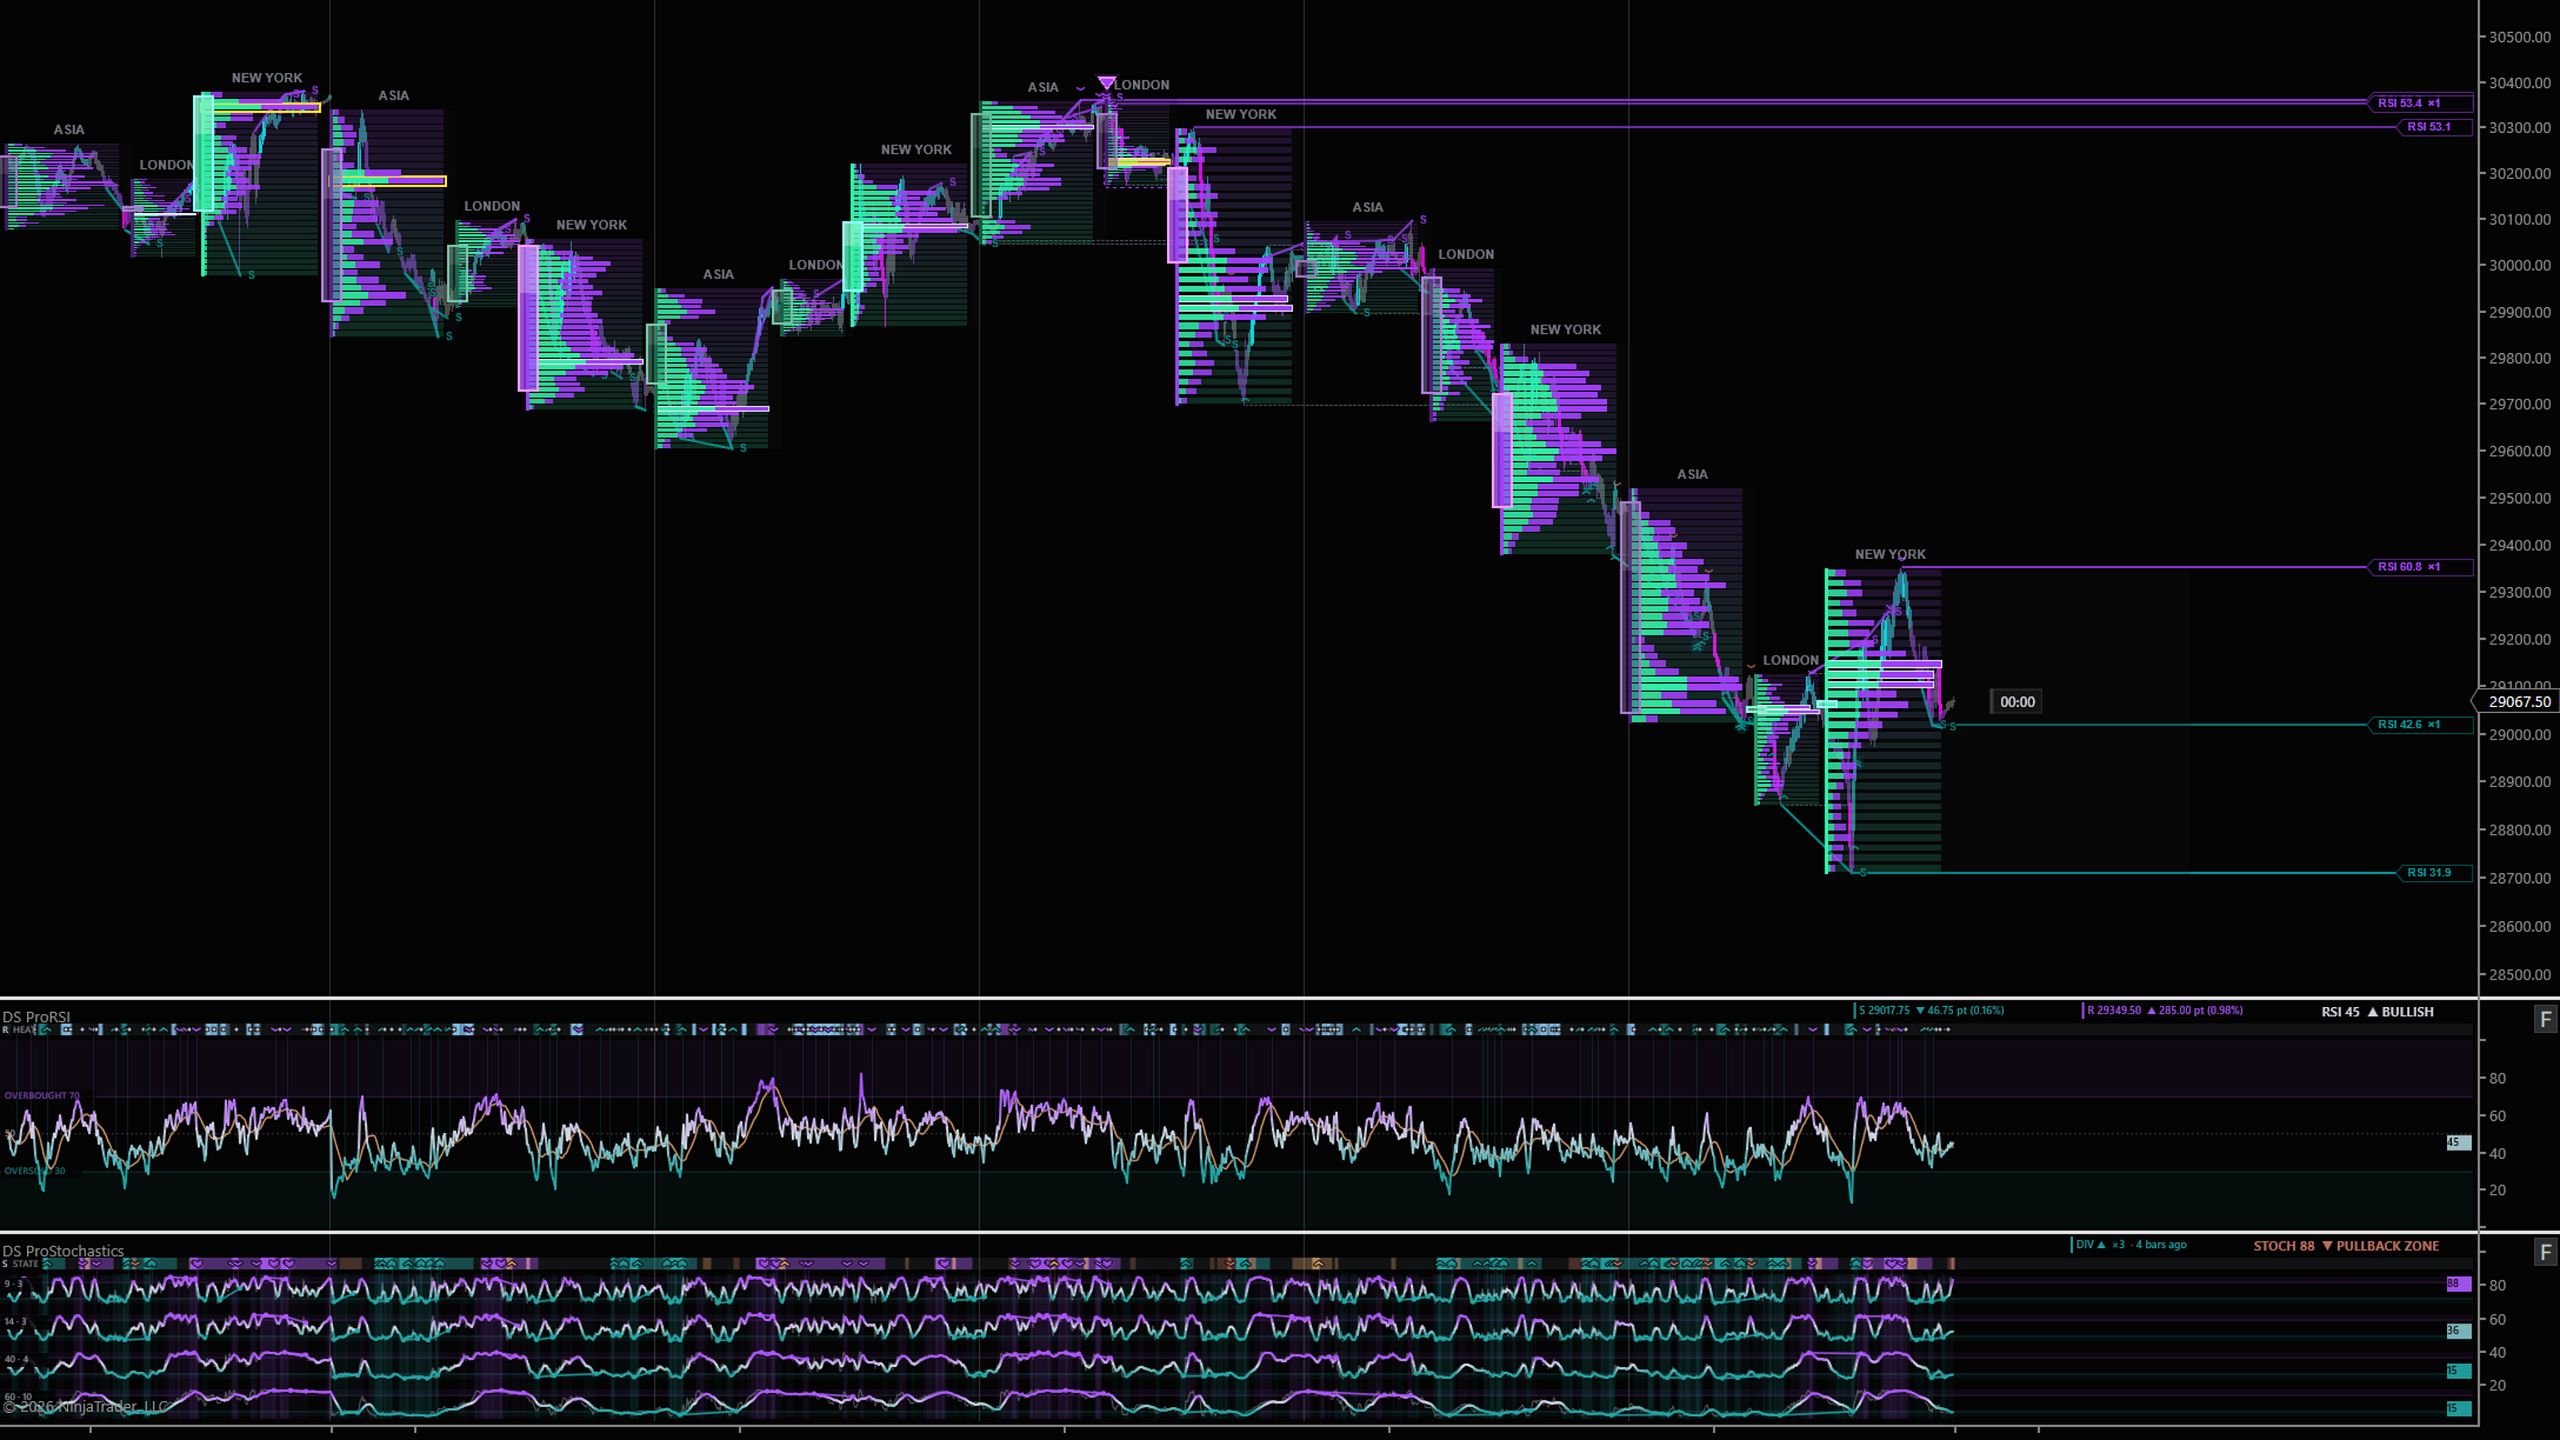Click the purple stochastic value tag 88
Screen dimensions: 2560x1440
tap(2458, 1284)
